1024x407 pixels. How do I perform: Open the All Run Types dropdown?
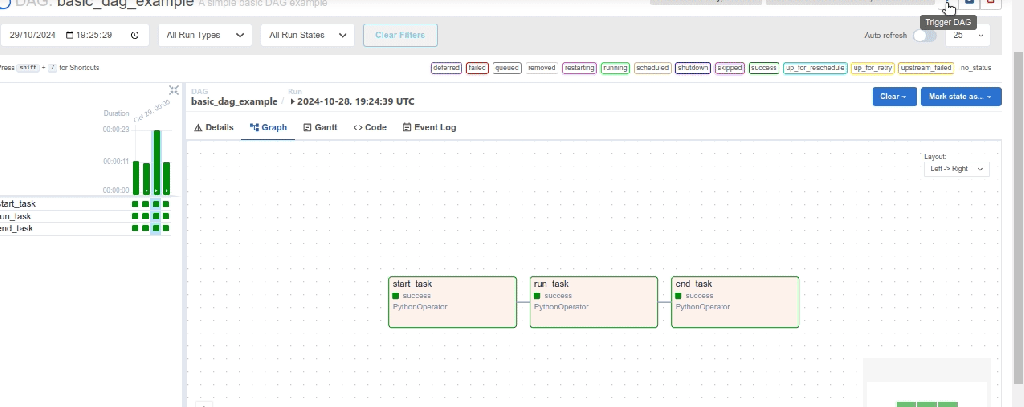pyautogui.click(x=205, y=35)
